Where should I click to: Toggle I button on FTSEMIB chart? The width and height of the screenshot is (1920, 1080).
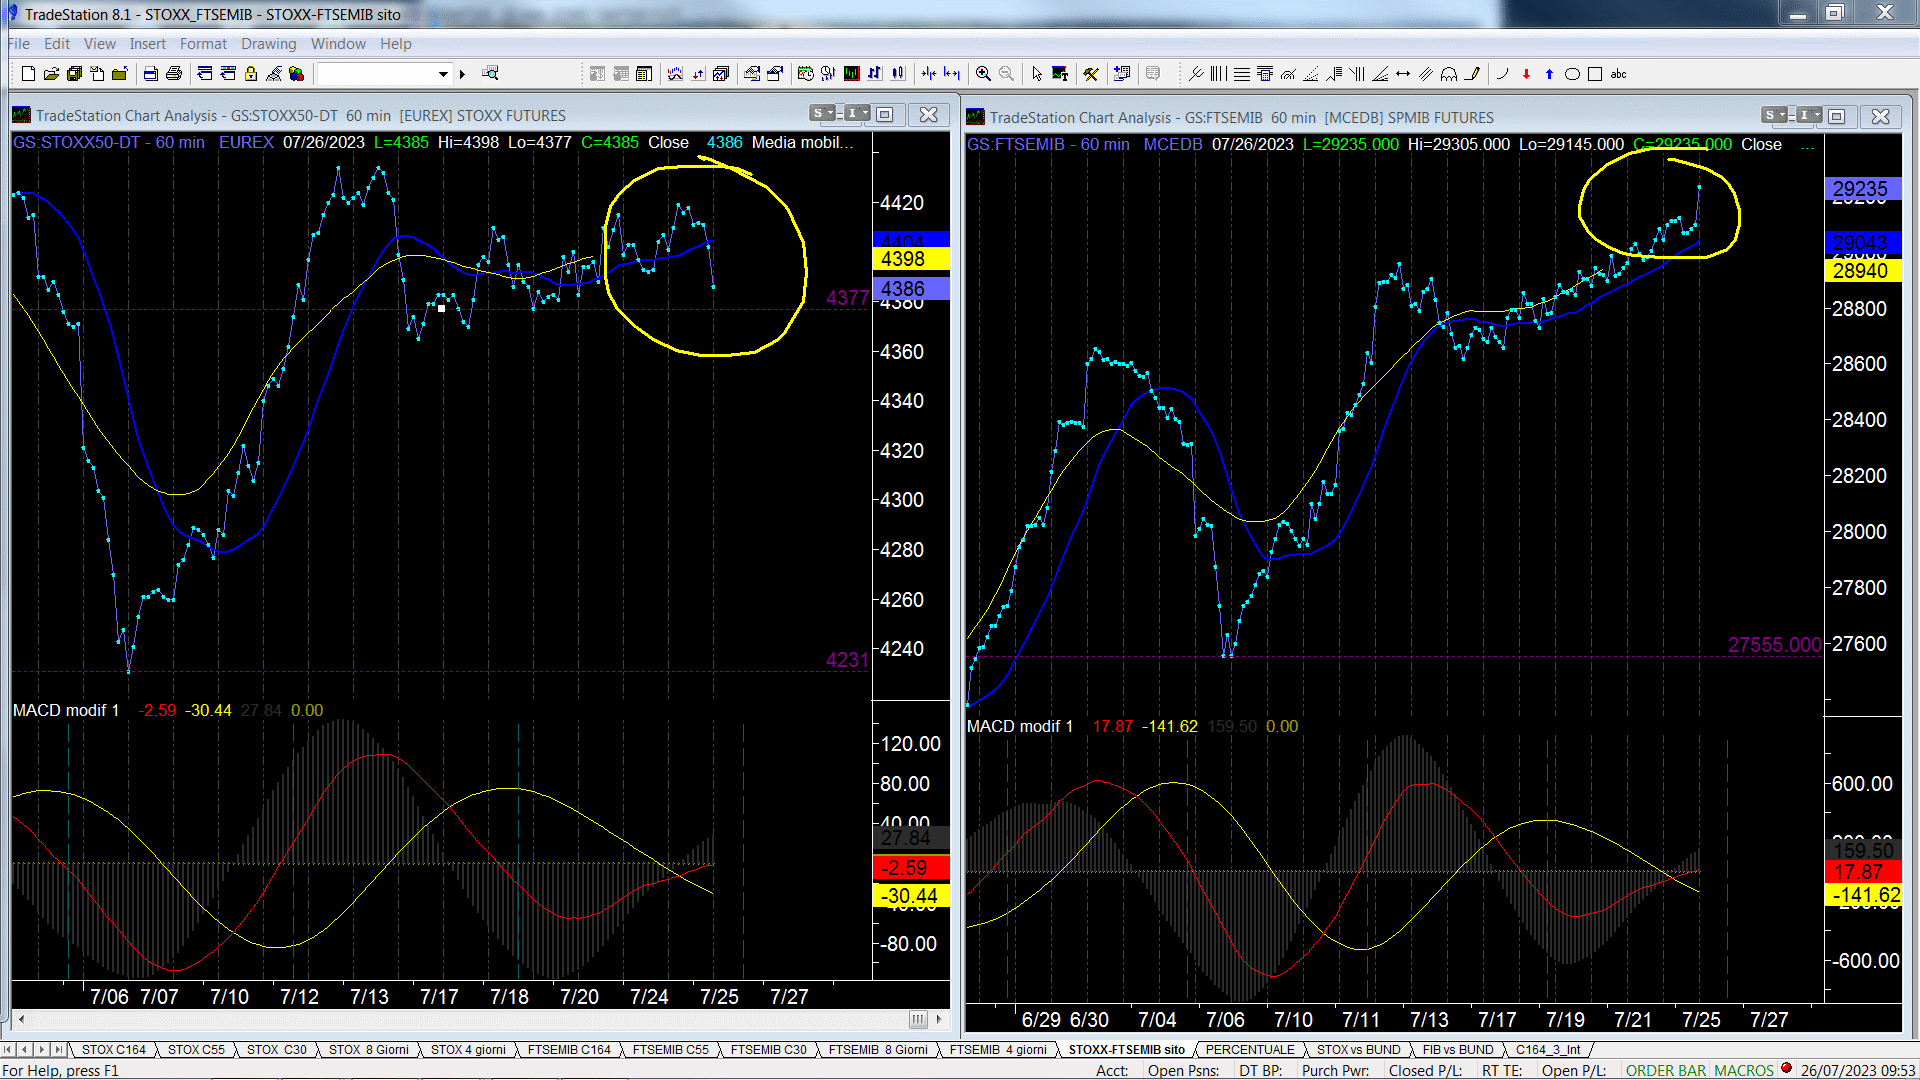1809,116
